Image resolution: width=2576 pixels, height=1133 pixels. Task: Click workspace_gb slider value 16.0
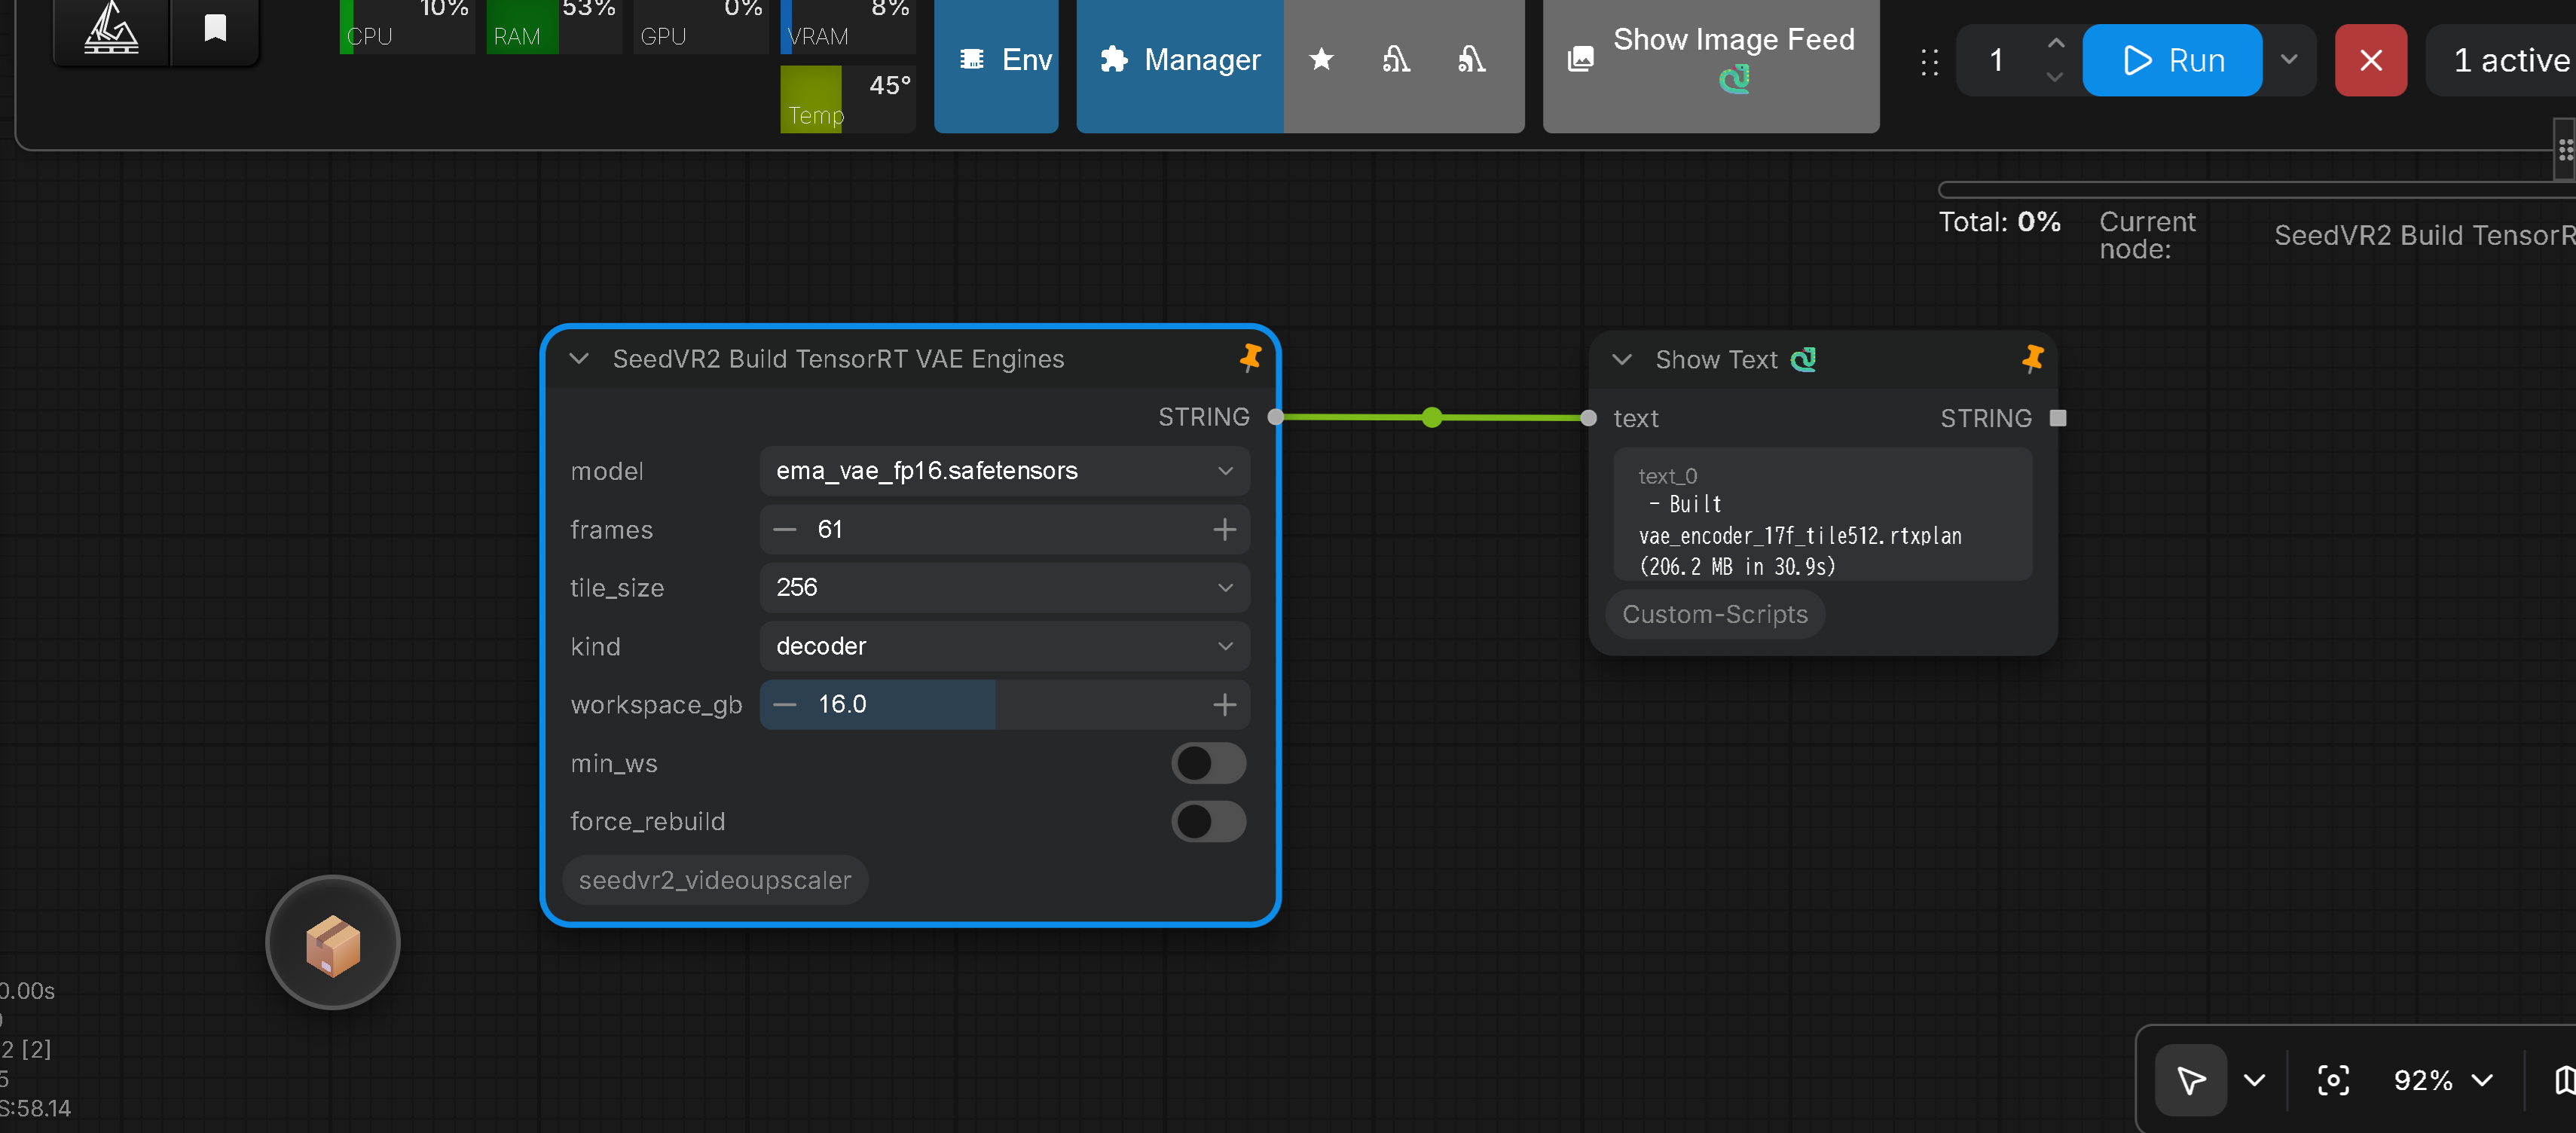point(1004,705)
